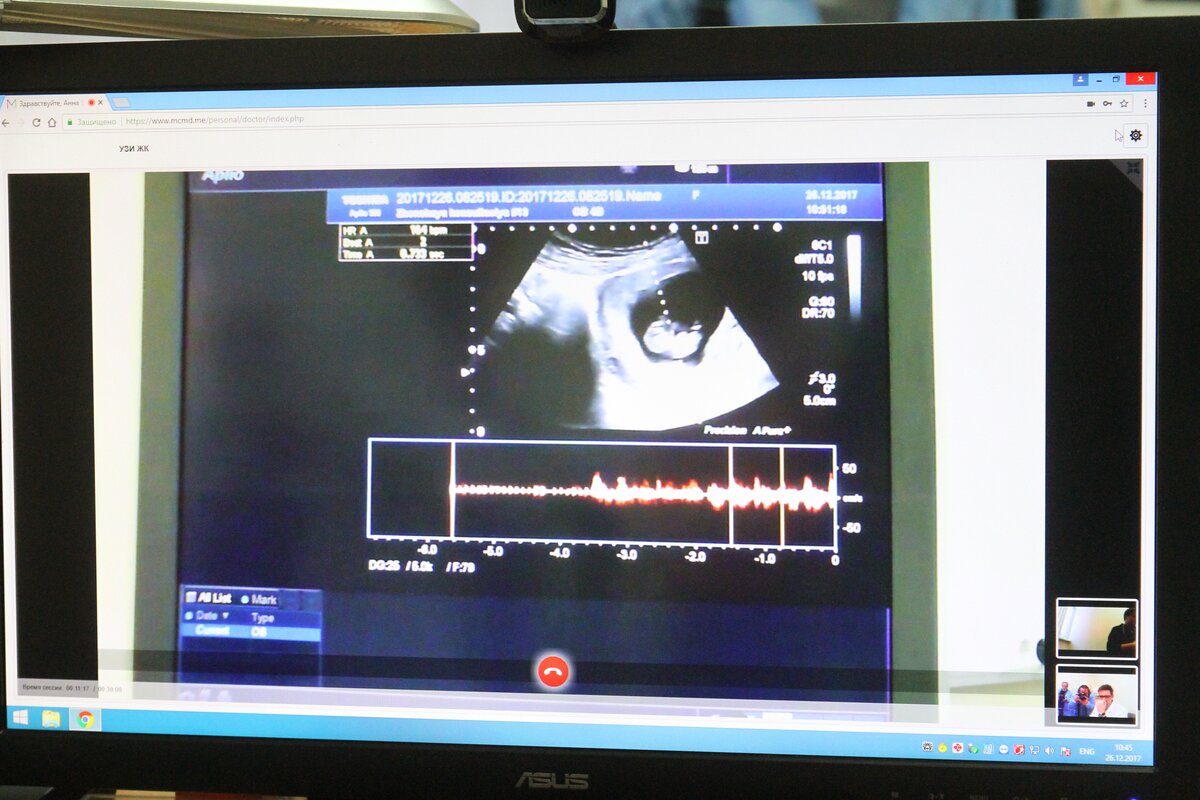Click the ENG language indicator in tray
Image resolution: width=1200 pixels, height=800 pixels.
point(1087,750)
